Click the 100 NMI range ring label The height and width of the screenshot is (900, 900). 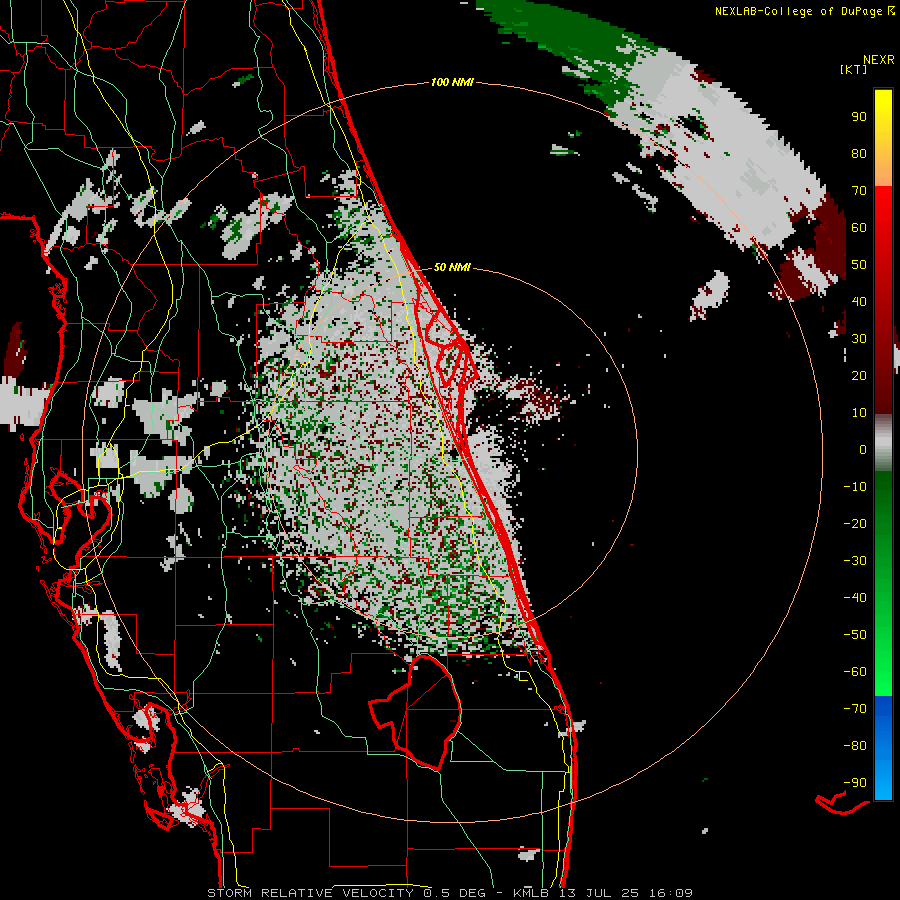point(452,83)
